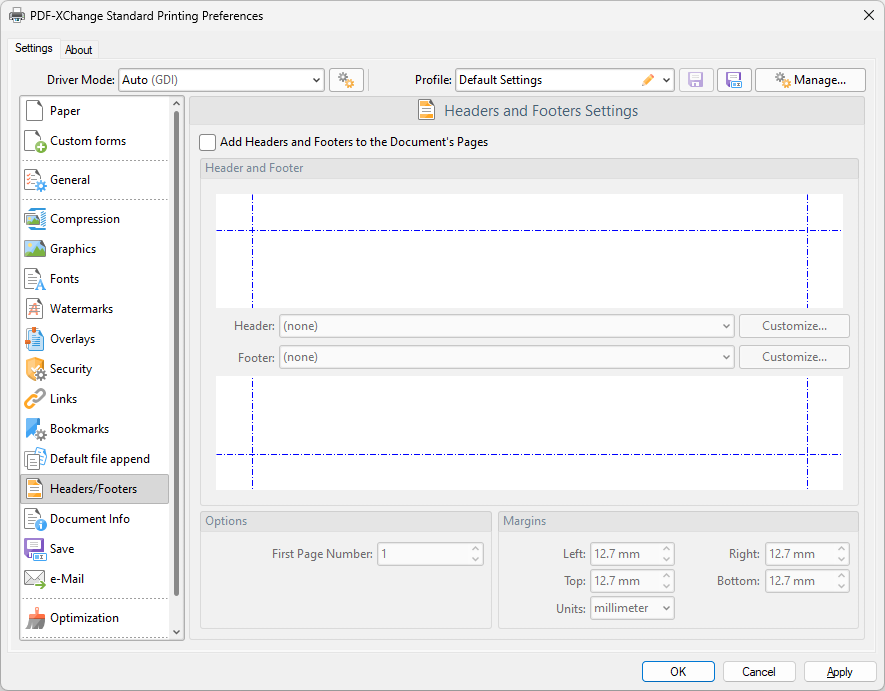Click Customize... button for Footer

pos(794,357)
